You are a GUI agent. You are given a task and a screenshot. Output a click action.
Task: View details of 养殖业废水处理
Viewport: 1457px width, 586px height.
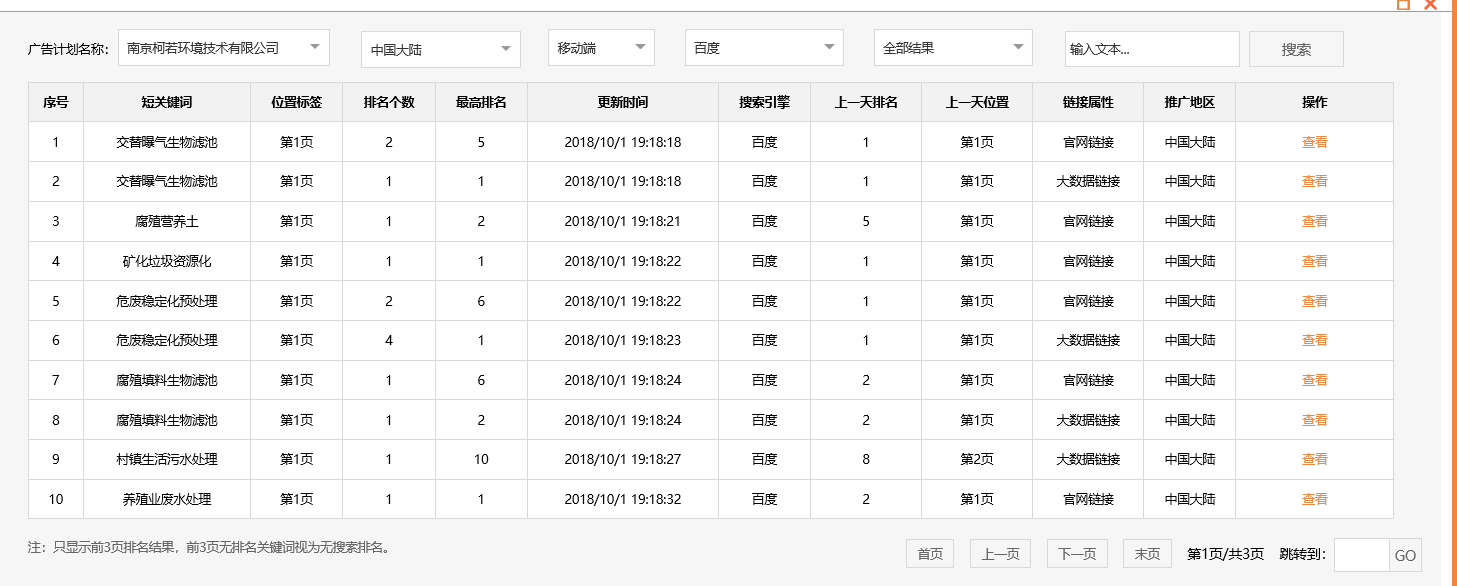point(1313,499)
